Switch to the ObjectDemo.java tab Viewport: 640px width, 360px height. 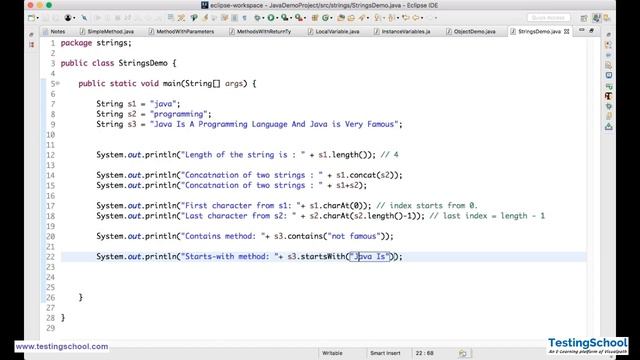click(x=471, y=31)
